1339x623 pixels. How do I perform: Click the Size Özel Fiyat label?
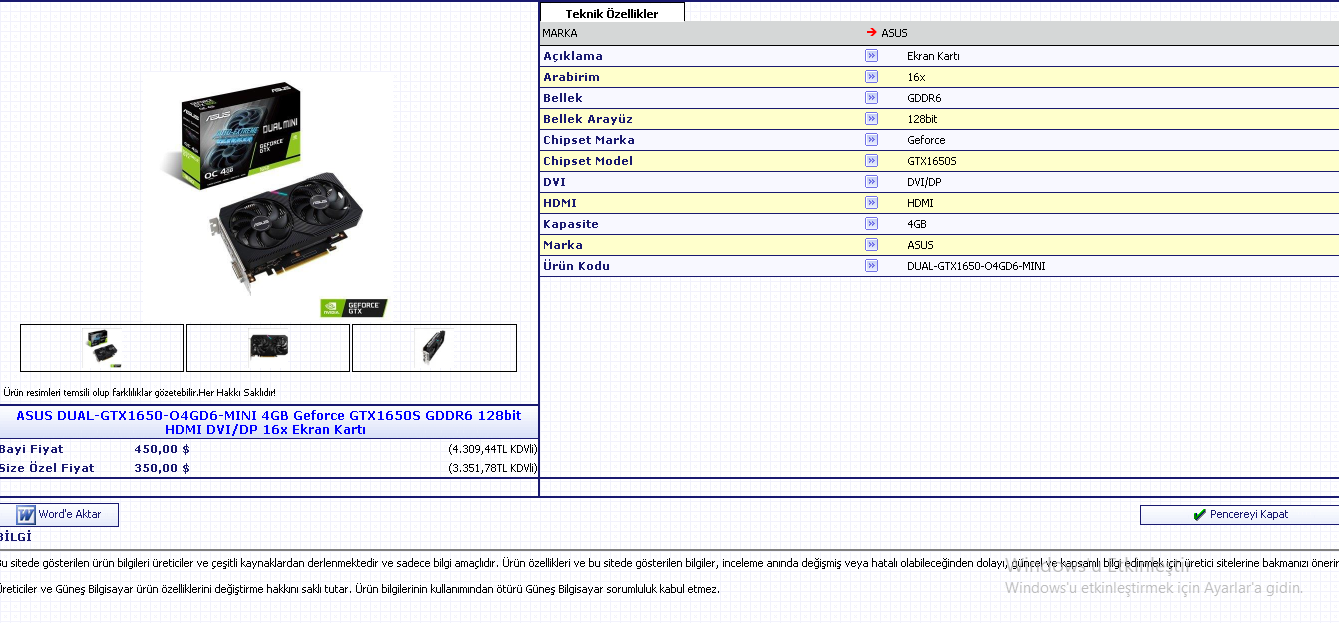tap(47, 468)
